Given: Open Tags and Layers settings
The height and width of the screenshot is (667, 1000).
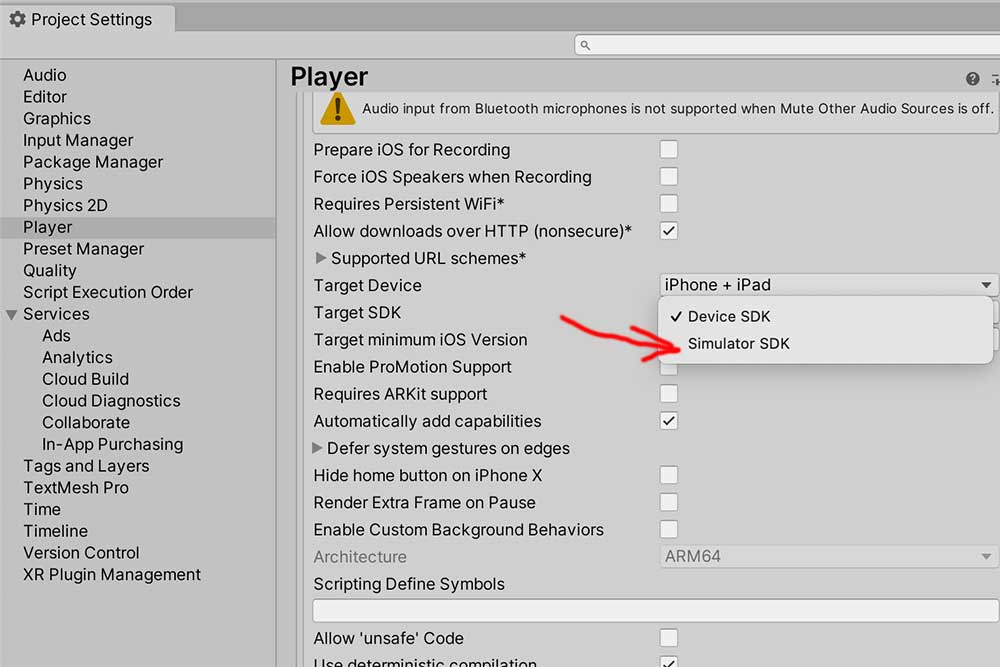Looking at the screenshot, I should pos(86,466).
